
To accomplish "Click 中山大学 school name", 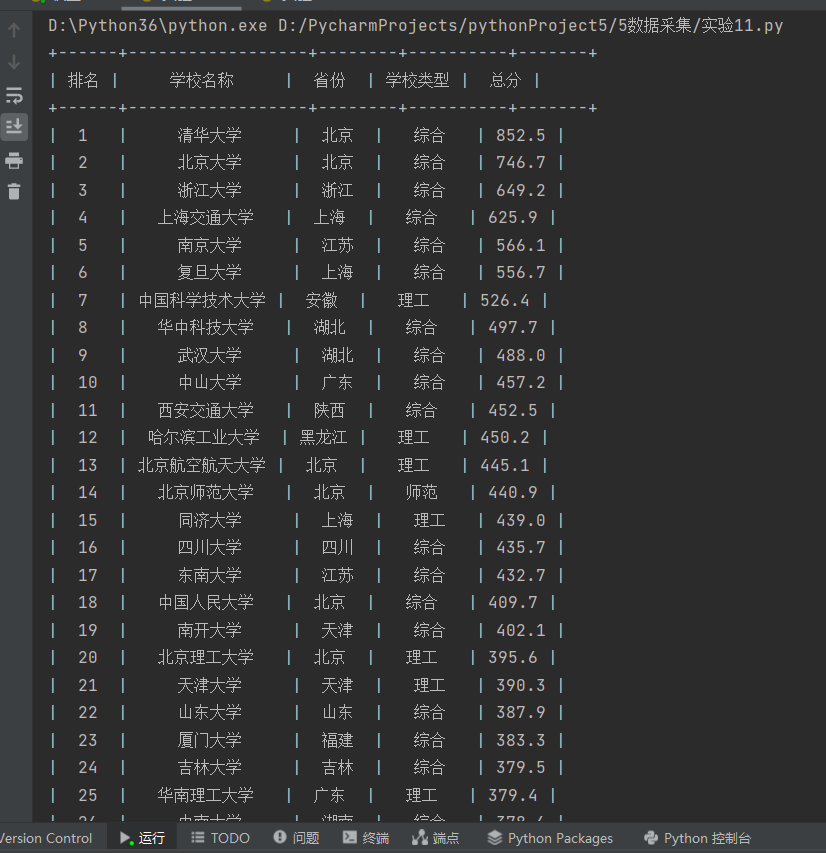I will coord(209,382).
